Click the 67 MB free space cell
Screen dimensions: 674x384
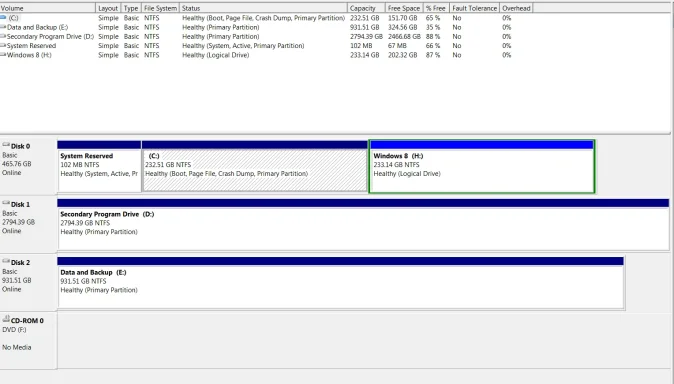(397, 46)
